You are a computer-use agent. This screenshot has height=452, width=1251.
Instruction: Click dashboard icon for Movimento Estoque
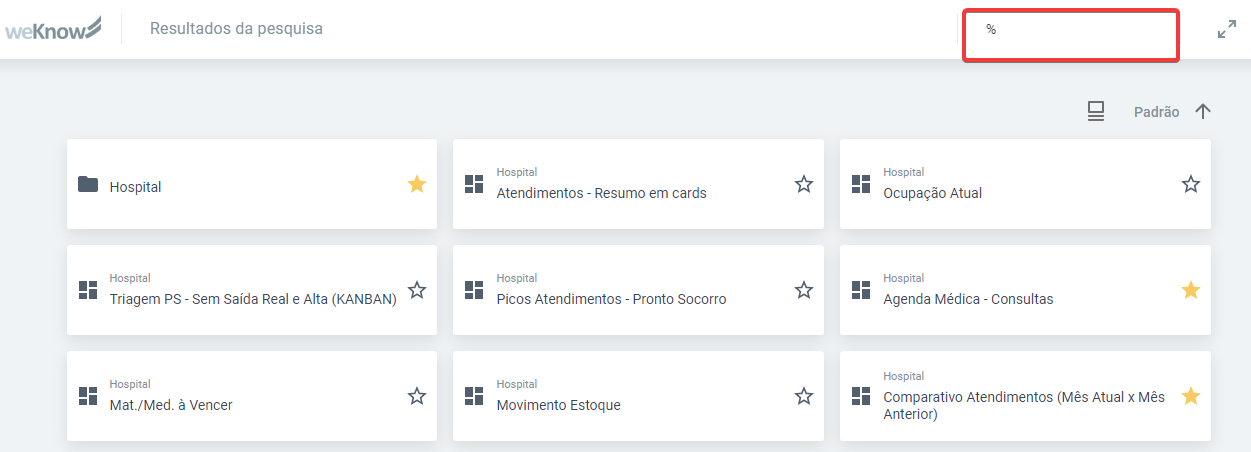click(x=474, y=396)
